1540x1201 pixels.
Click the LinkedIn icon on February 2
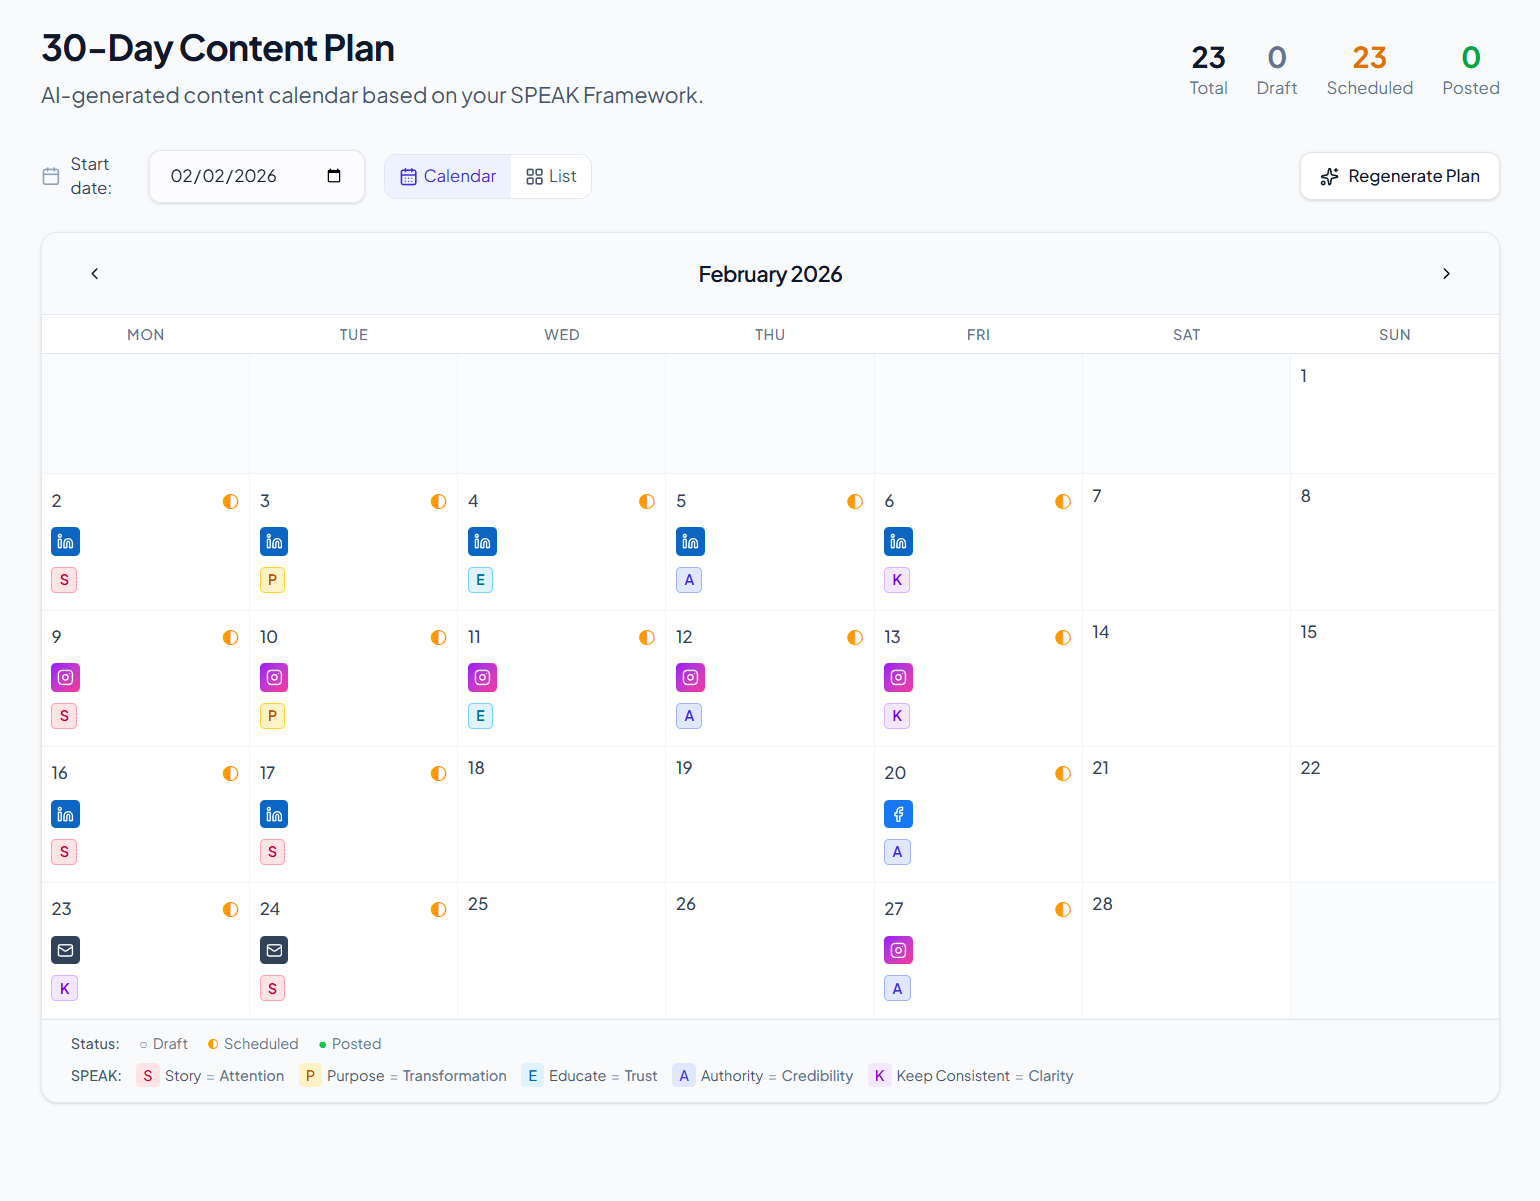pyautogui.click(x=64, y=541)
